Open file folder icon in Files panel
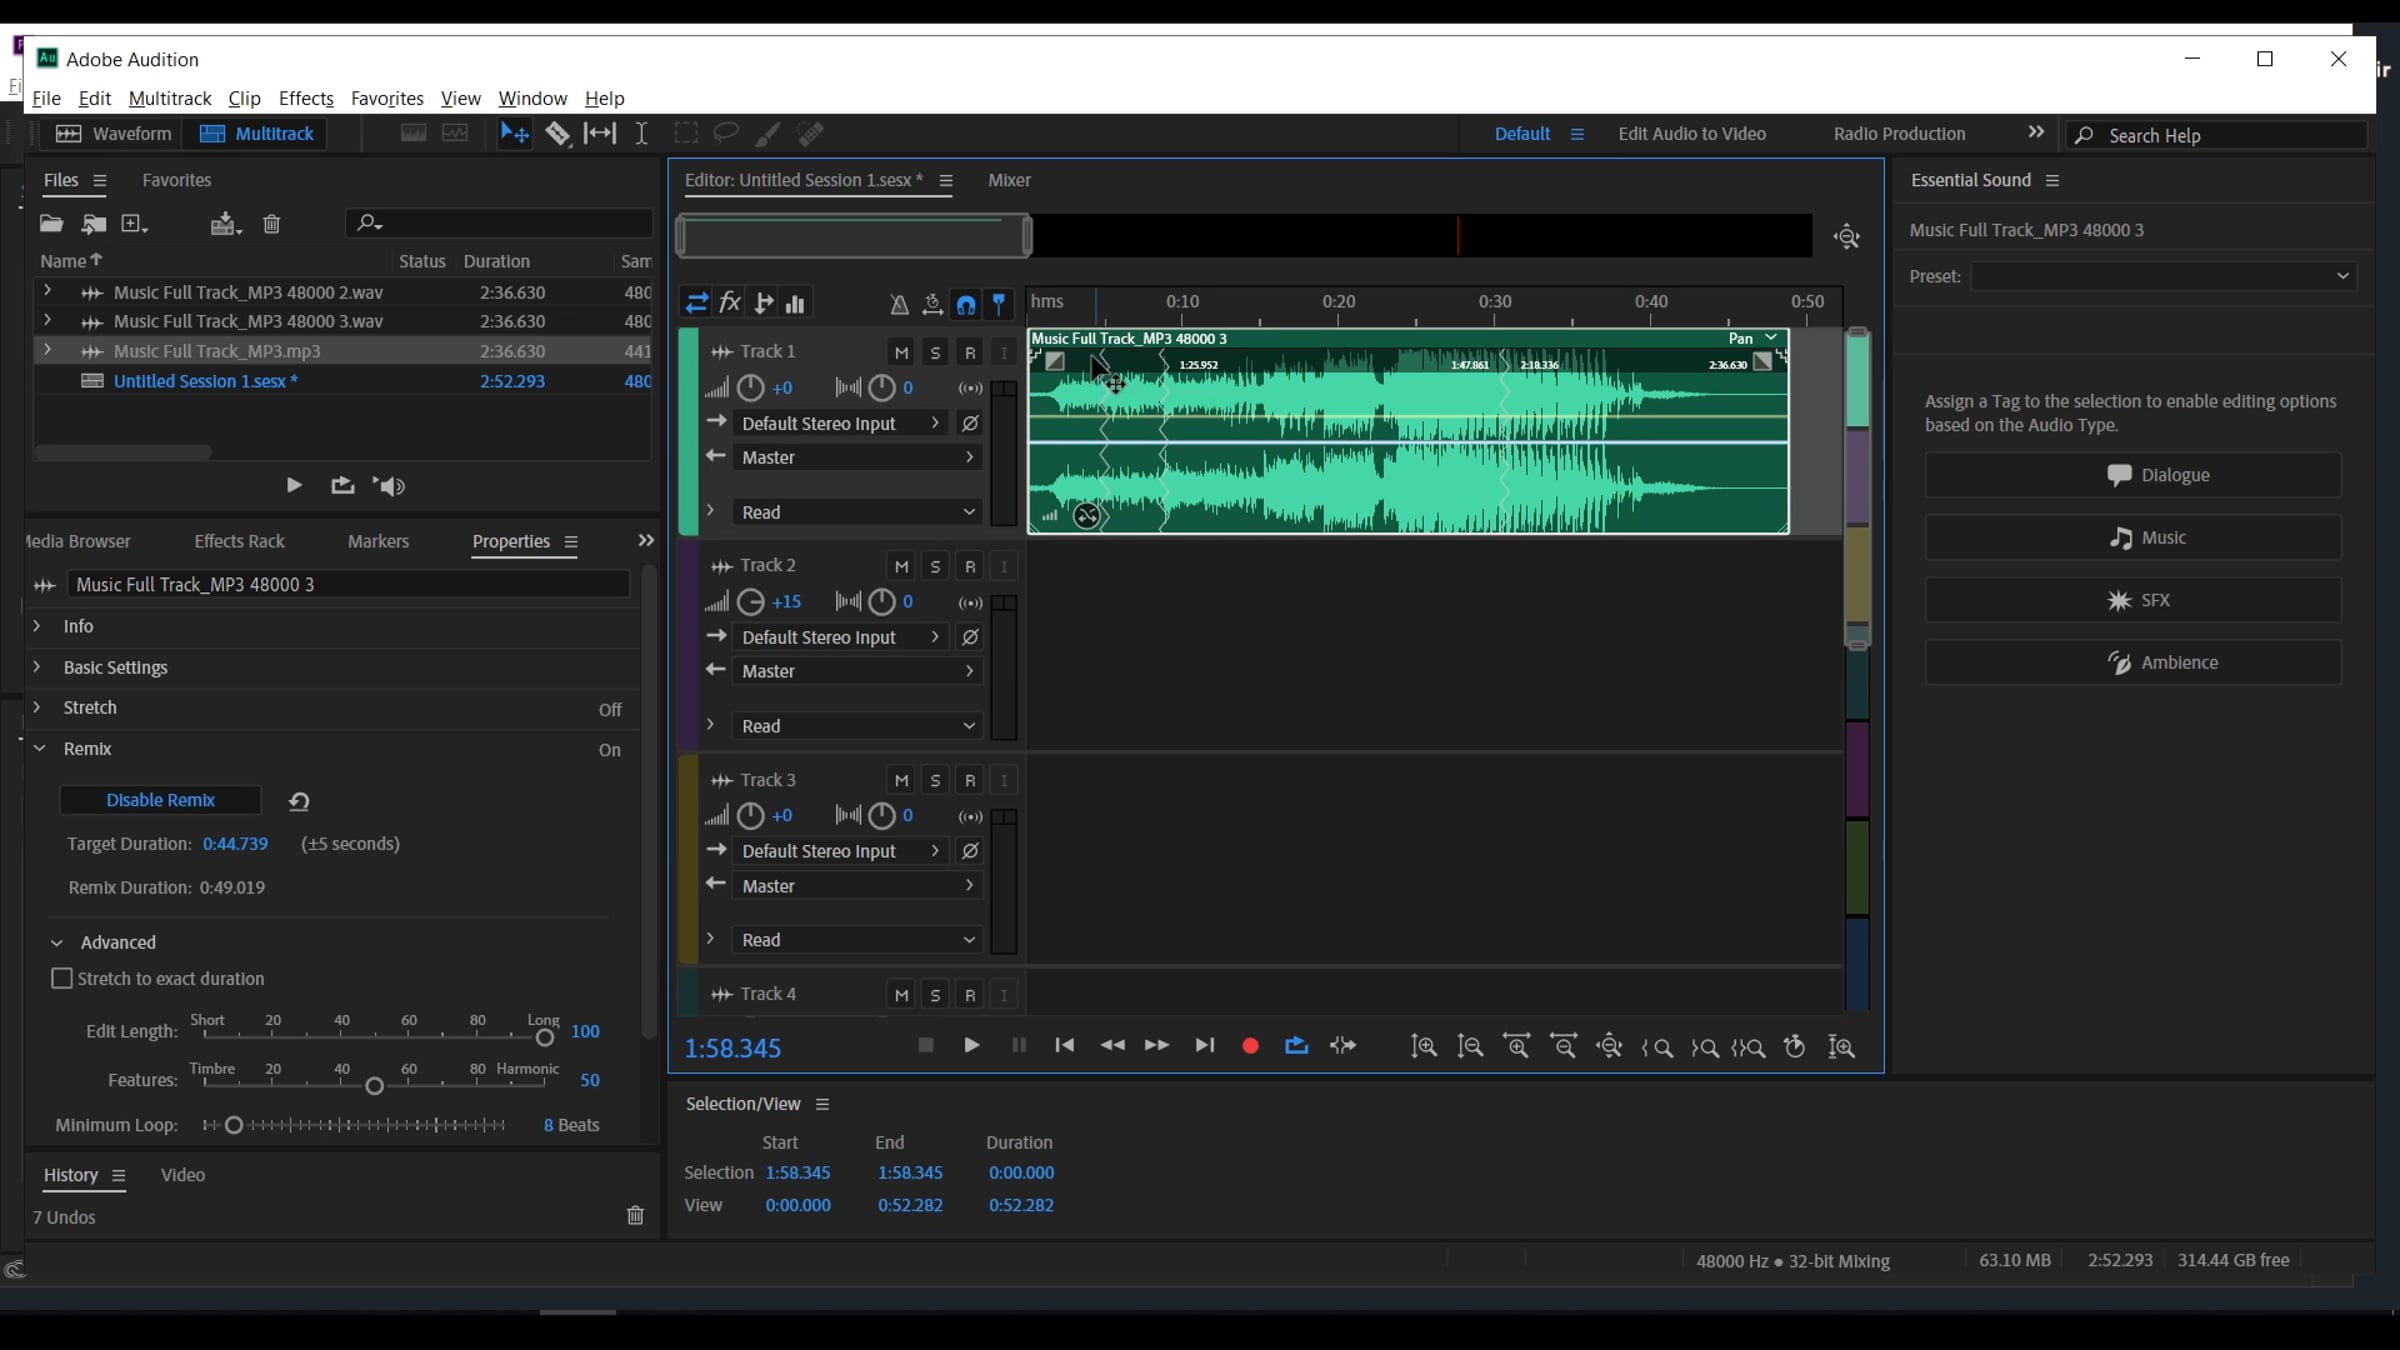The height and width of the screenshot is (1350, 2400). pos(51,224)
